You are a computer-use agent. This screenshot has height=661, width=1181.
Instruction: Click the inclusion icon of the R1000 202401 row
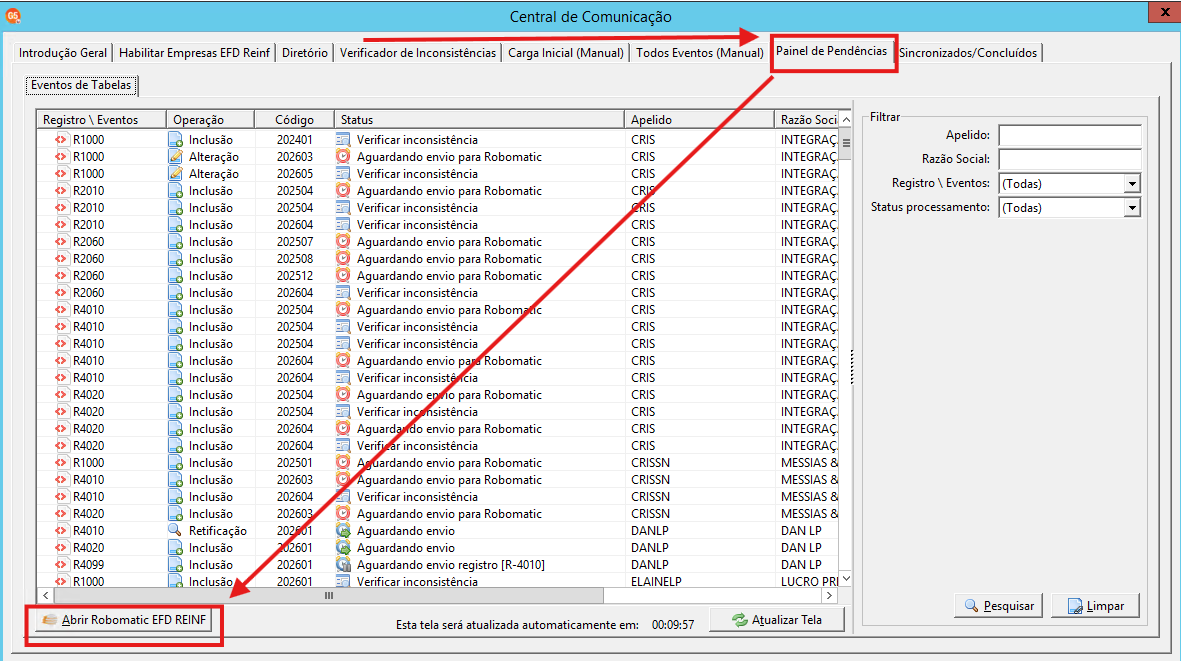[175, 140]
